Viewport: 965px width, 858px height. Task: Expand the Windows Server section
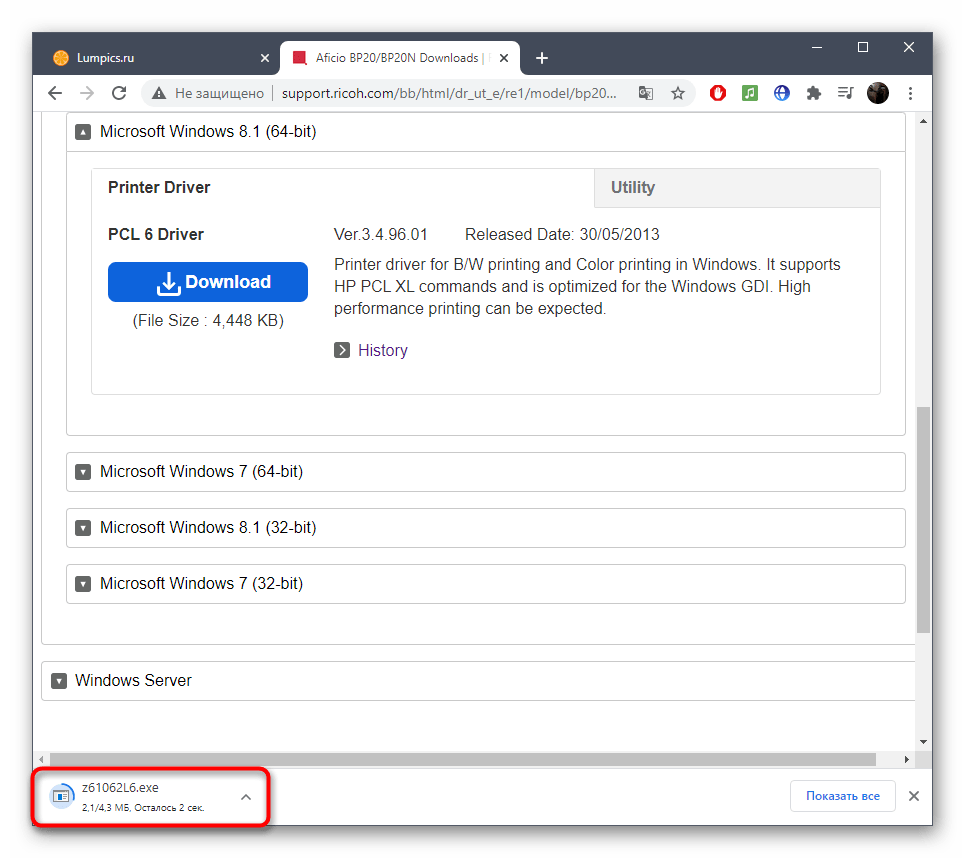478,681
